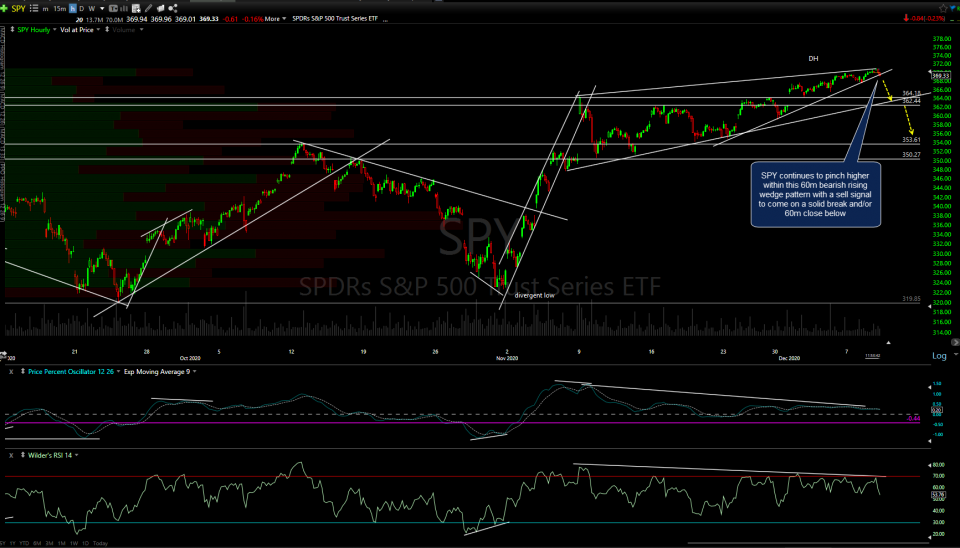Click the chat bubbles icon

pyautogui.click(x=160, y=9)
